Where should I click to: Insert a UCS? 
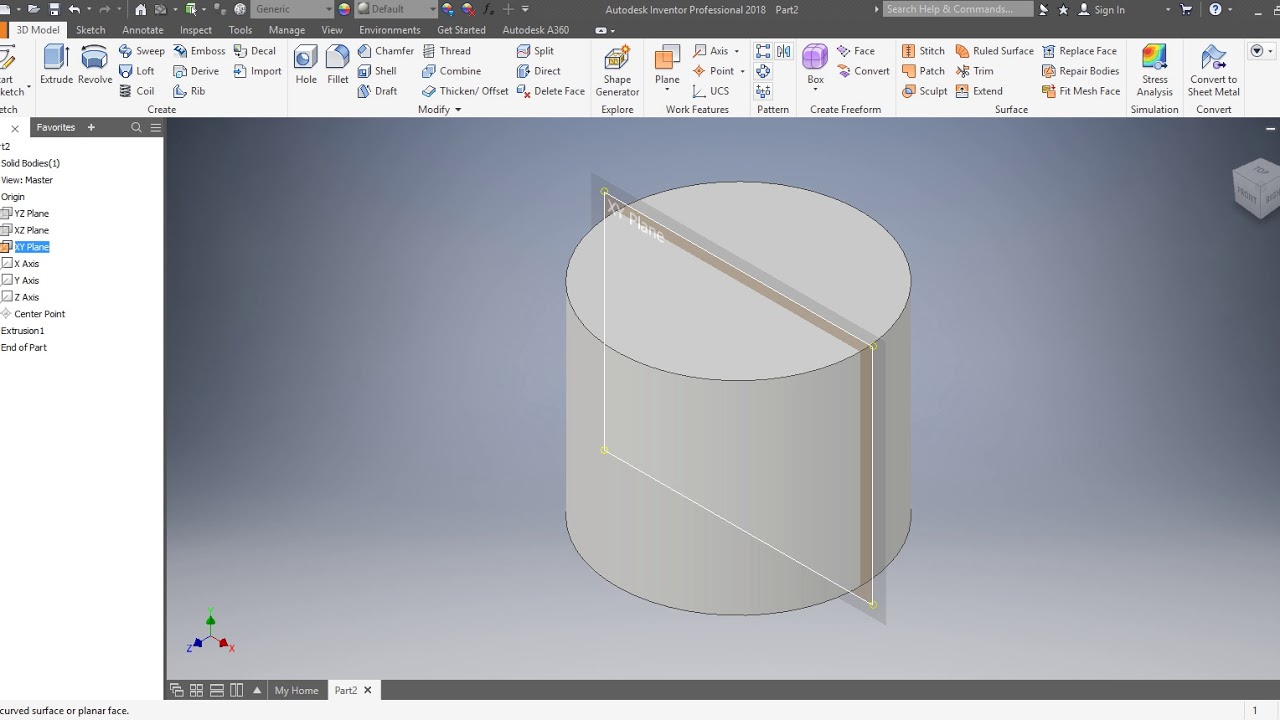(x=711, y=91)
